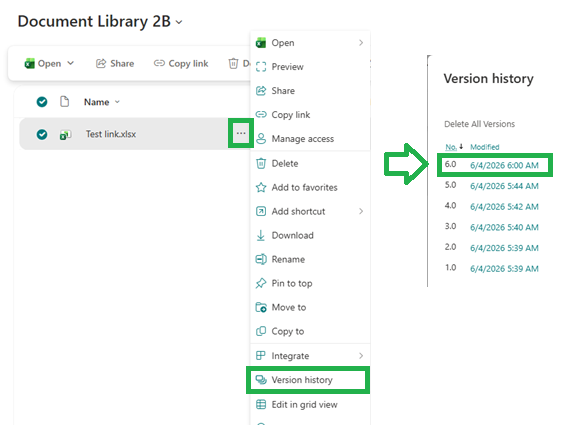Click the Excel file icon for Test link.xlsx
This screenshot has width=567, height=425.
[65, 135]
